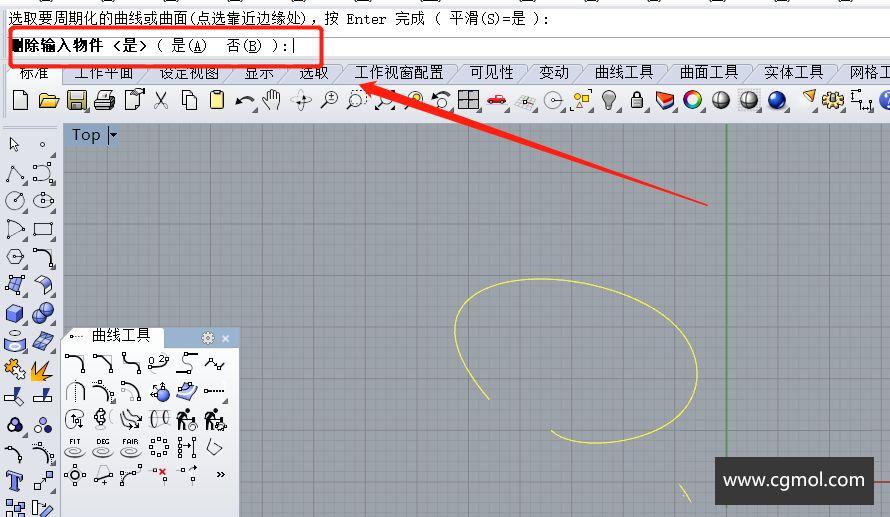Screen dimensions: 890x517
Task: Save the model with the floppy disk icon
Action: tap(77, 100)
